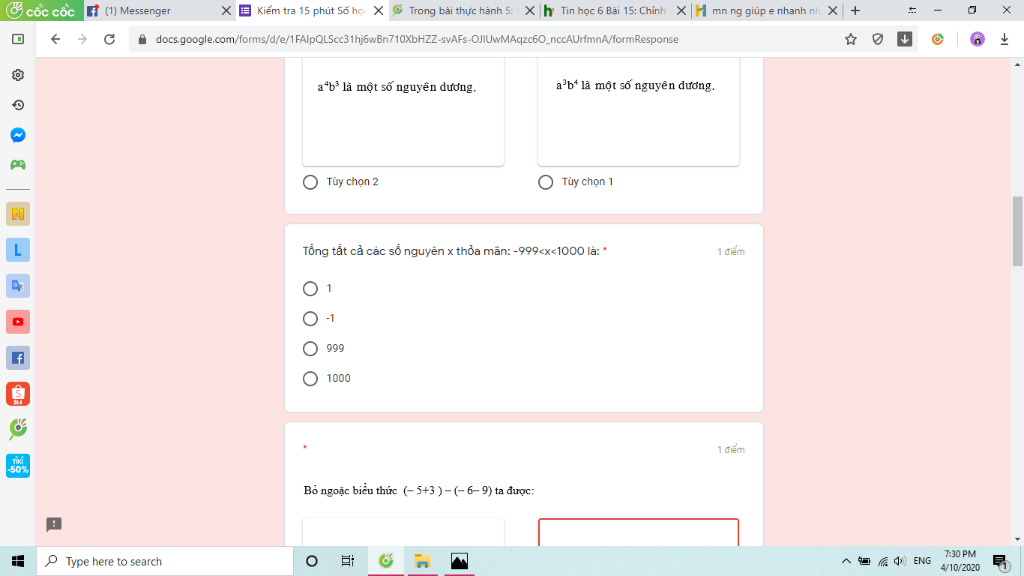The image size is (1024, 576).
Task: Show browser downloads list
Action: [x=1004, y=39]
